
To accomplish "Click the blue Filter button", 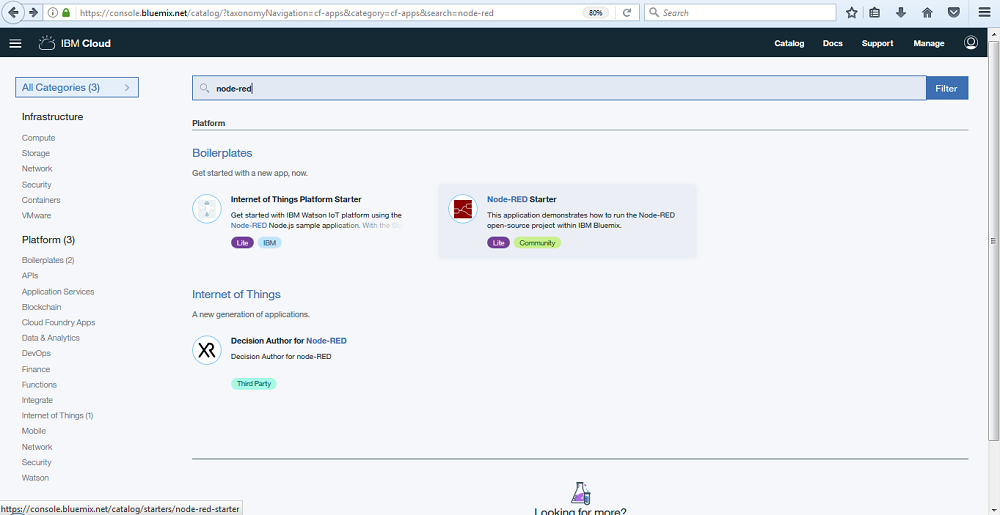I will [x=946, y=88].
